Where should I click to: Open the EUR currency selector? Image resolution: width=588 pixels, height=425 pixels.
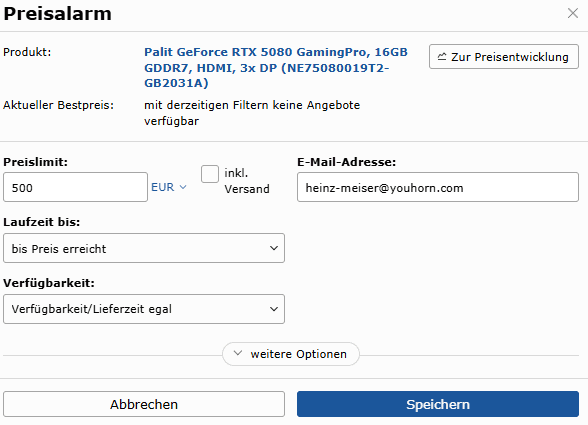click(169, 187)
